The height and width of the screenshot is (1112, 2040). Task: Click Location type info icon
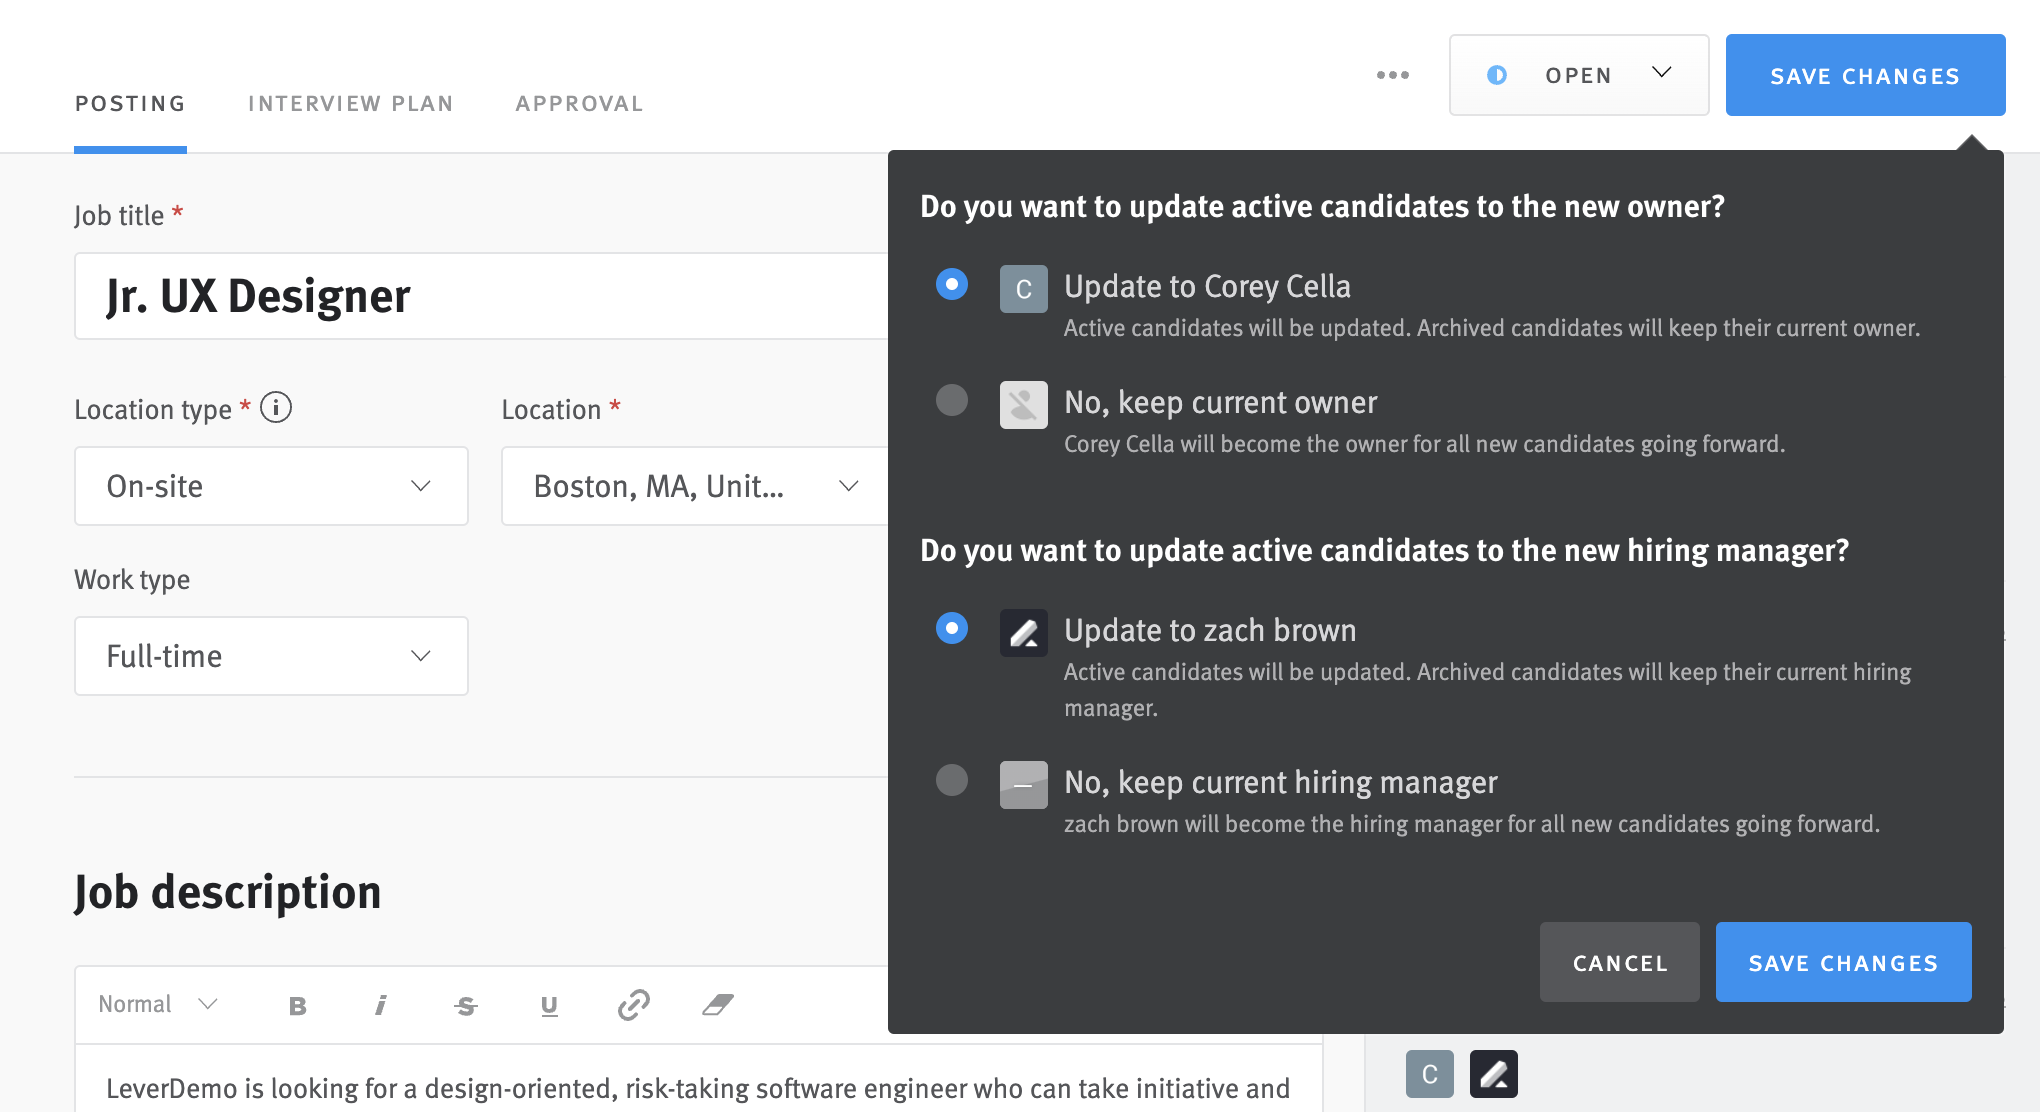[x=276, y=408]
